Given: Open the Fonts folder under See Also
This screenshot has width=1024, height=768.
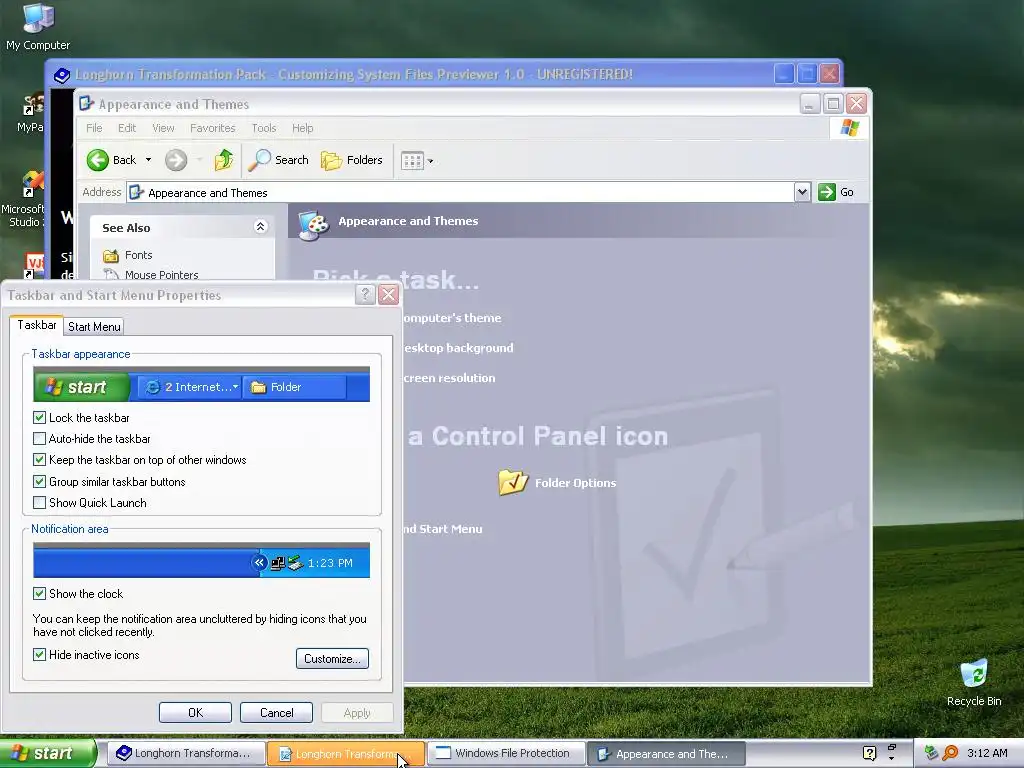Looking at the screenshot, I should pyautogui.click(x=128, y=255).
